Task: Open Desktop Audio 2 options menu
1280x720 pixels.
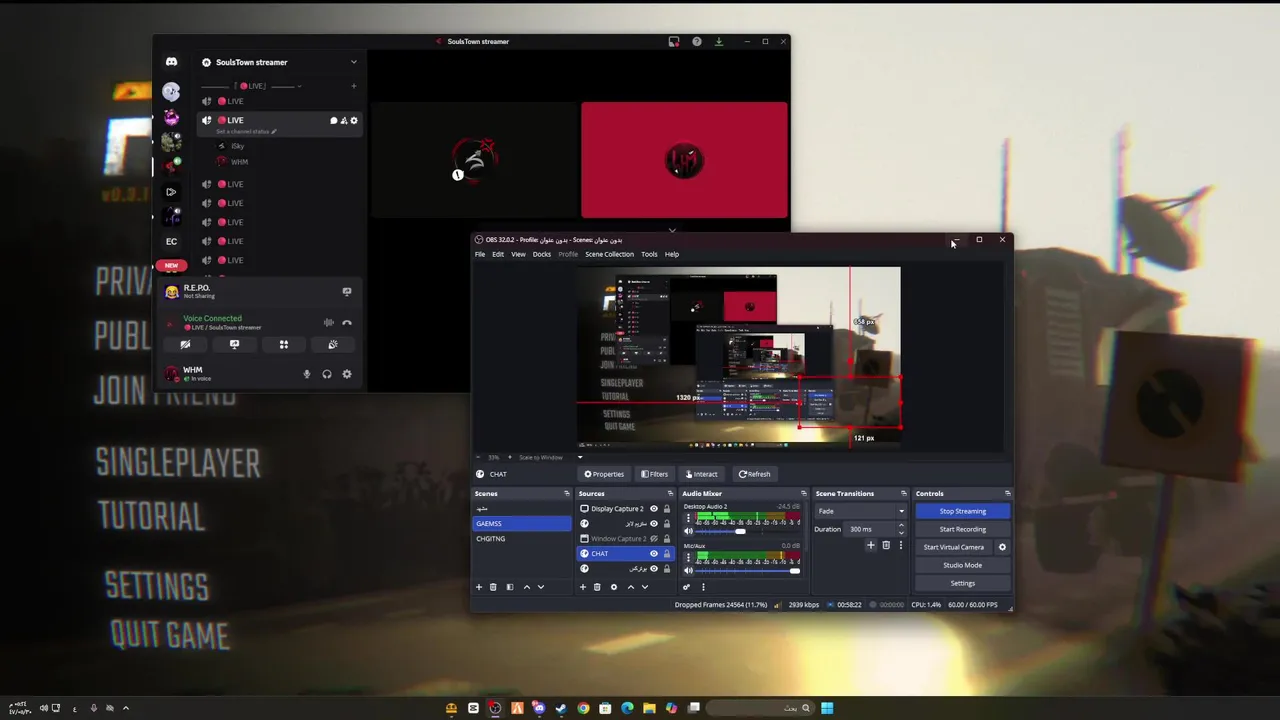Action: pos(688,519)
